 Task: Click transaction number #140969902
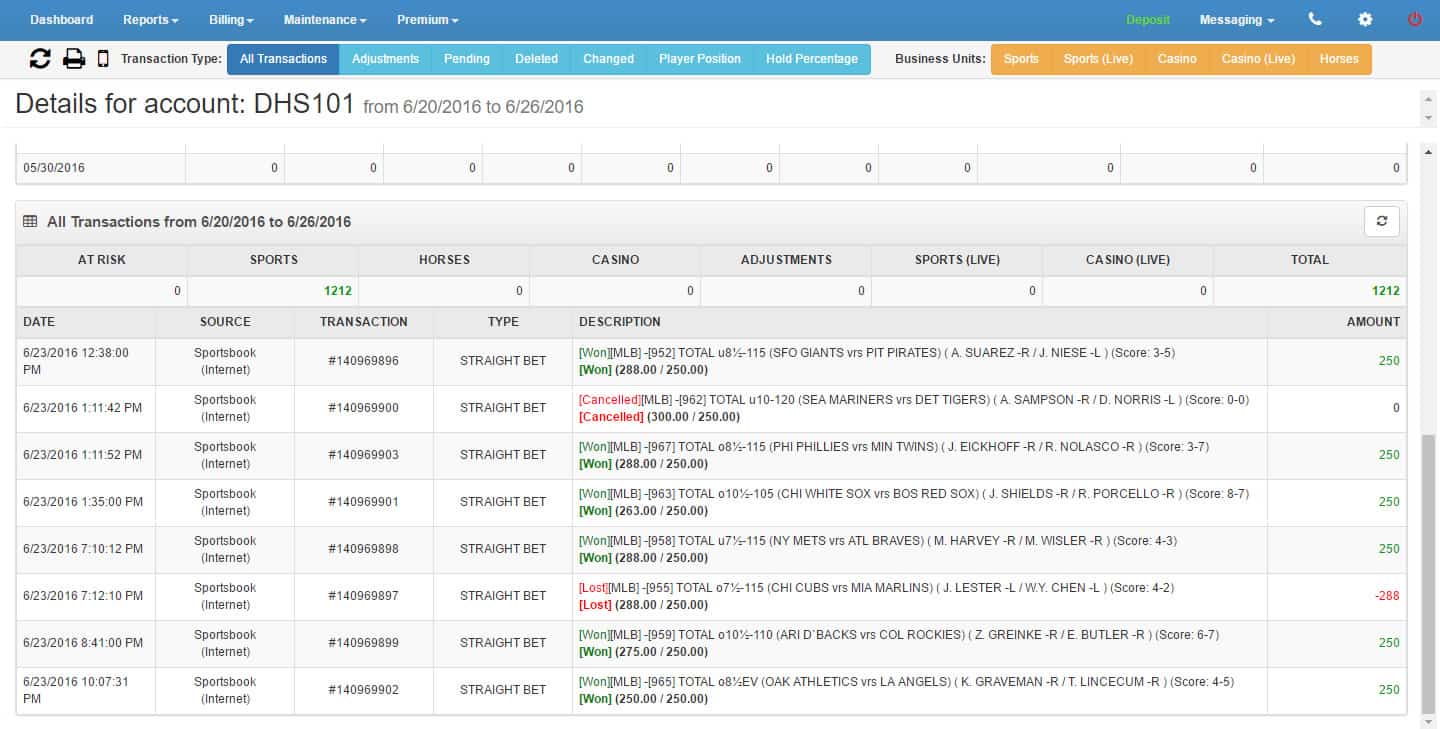[x=363, y=690]
